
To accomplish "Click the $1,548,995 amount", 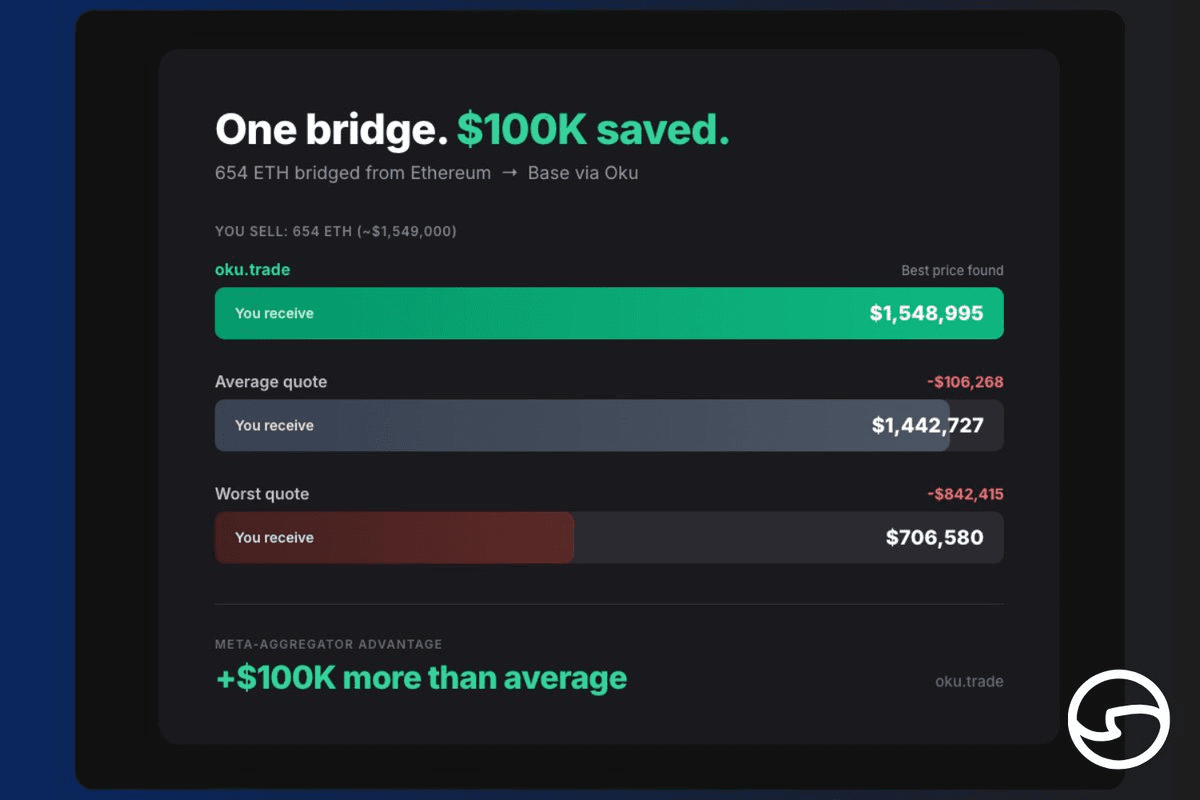I will (926, 313).
